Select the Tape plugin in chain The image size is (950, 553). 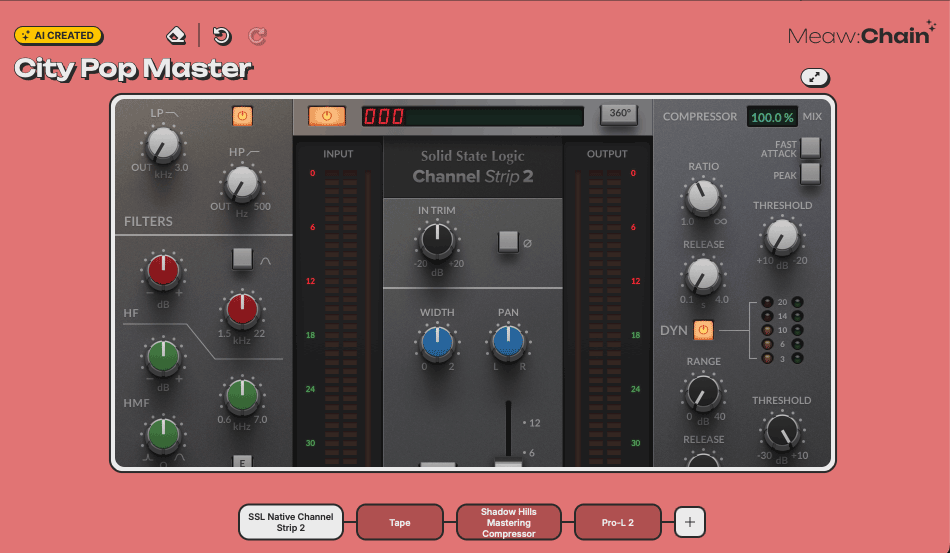point(400,522)
